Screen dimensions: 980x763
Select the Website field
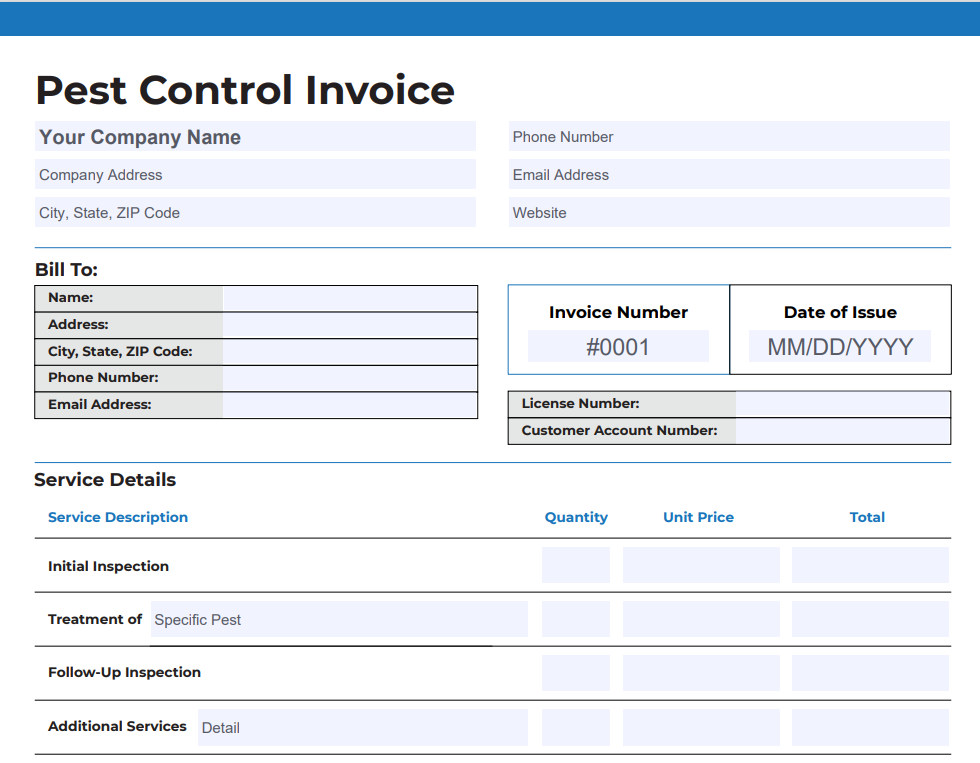729,212
